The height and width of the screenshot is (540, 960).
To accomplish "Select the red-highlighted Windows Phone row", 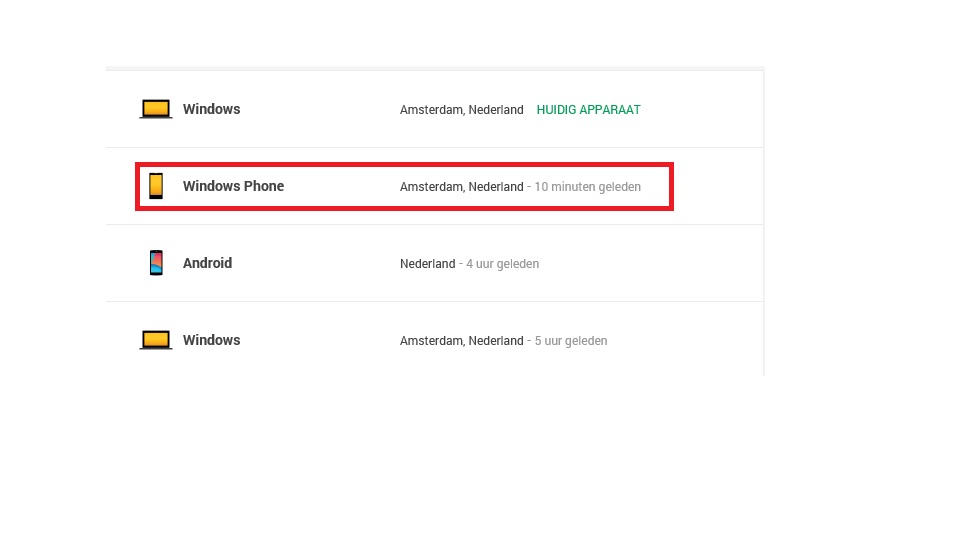I will coord(404,187).
